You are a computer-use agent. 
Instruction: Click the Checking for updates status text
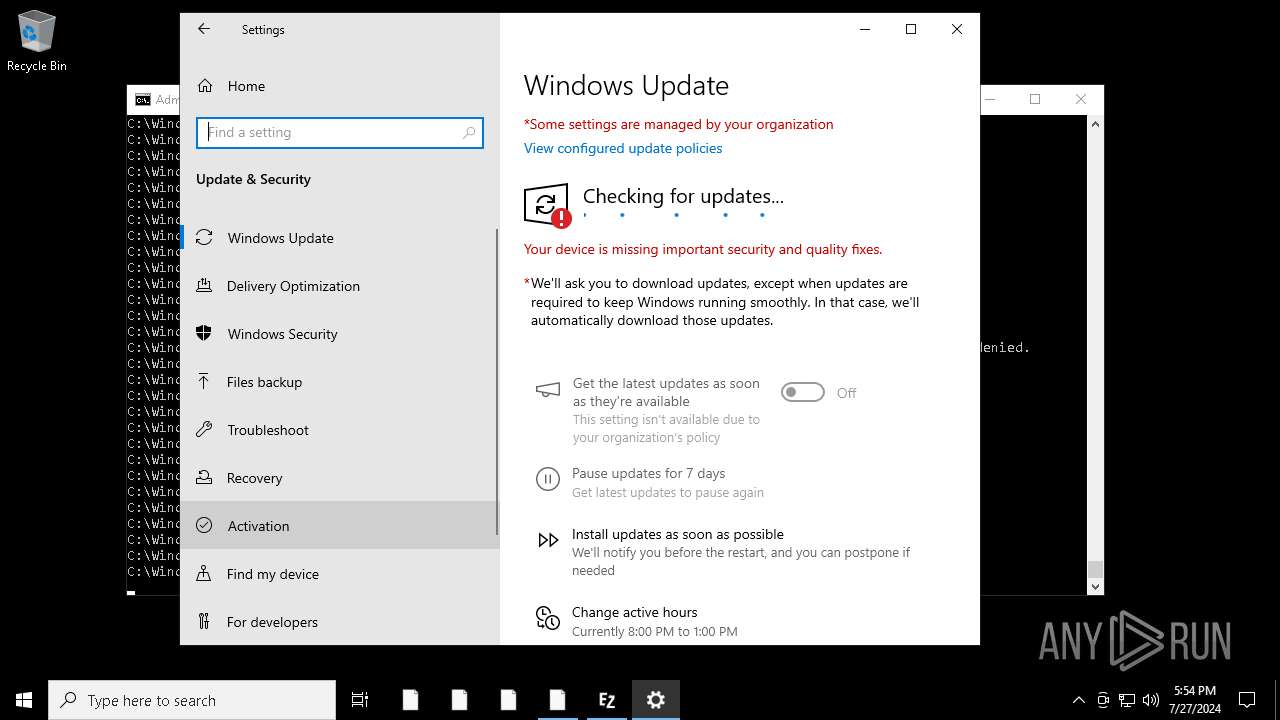[x=683, y=196]
